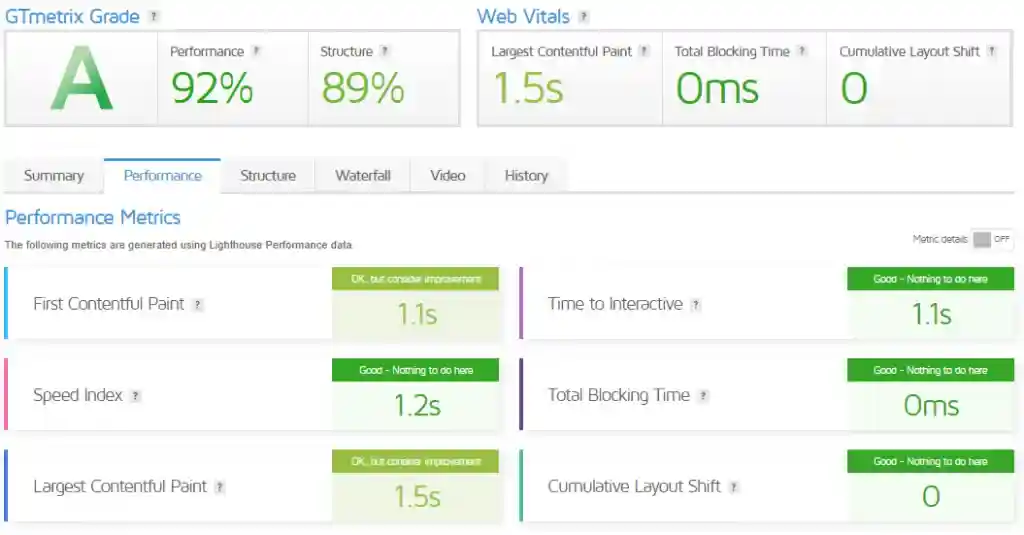Click help icon next to GTmetrix Grade

coord(154,17)
